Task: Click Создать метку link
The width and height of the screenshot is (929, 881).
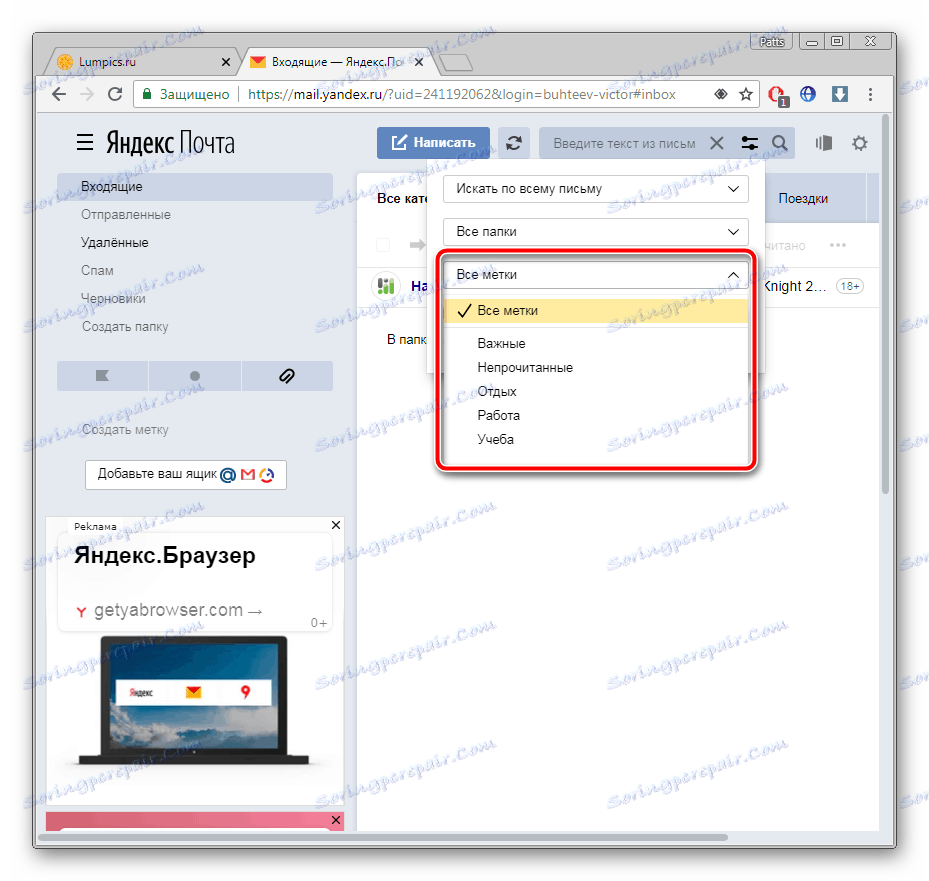Action: (x=125, y=430)
